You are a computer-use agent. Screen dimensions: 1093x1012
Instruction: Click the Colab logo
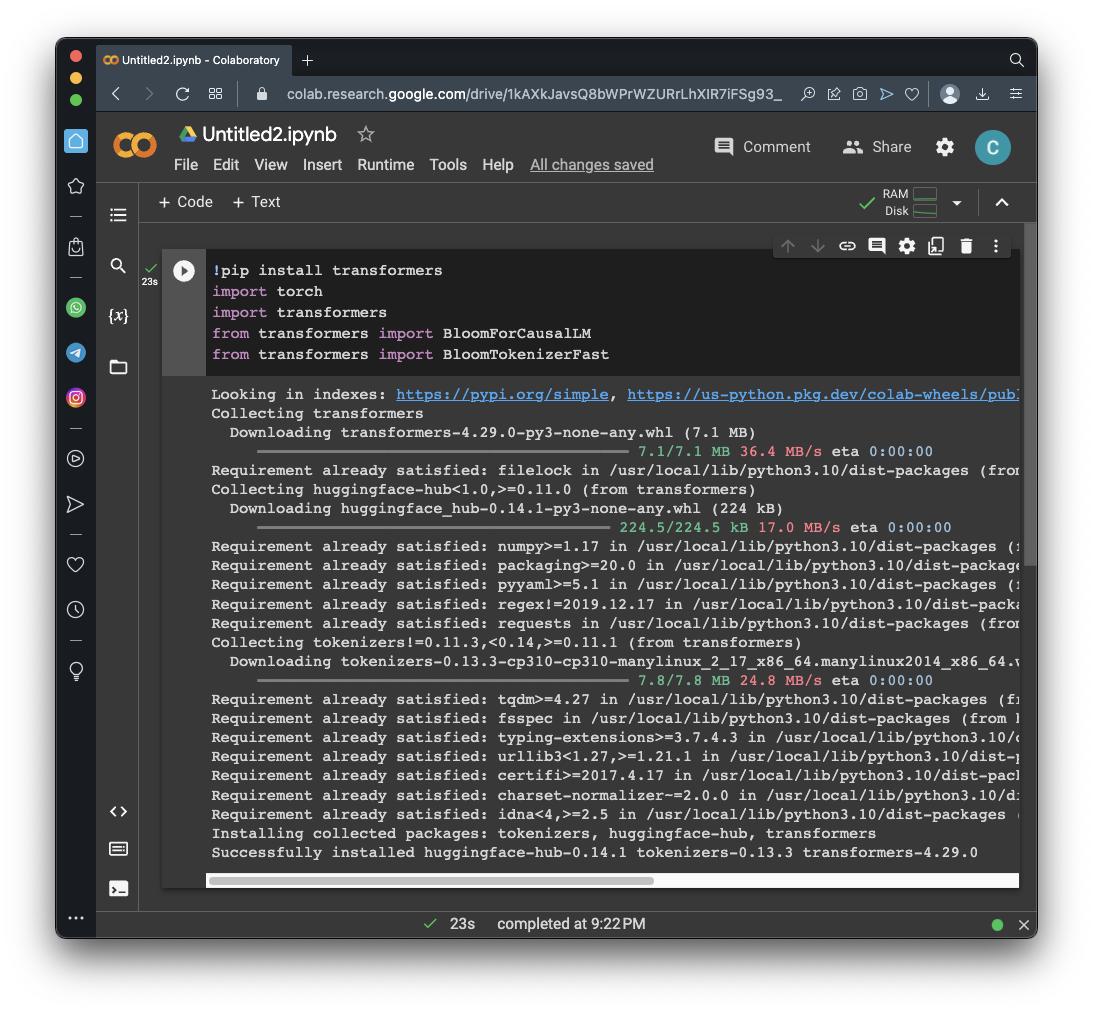(135, 146)
